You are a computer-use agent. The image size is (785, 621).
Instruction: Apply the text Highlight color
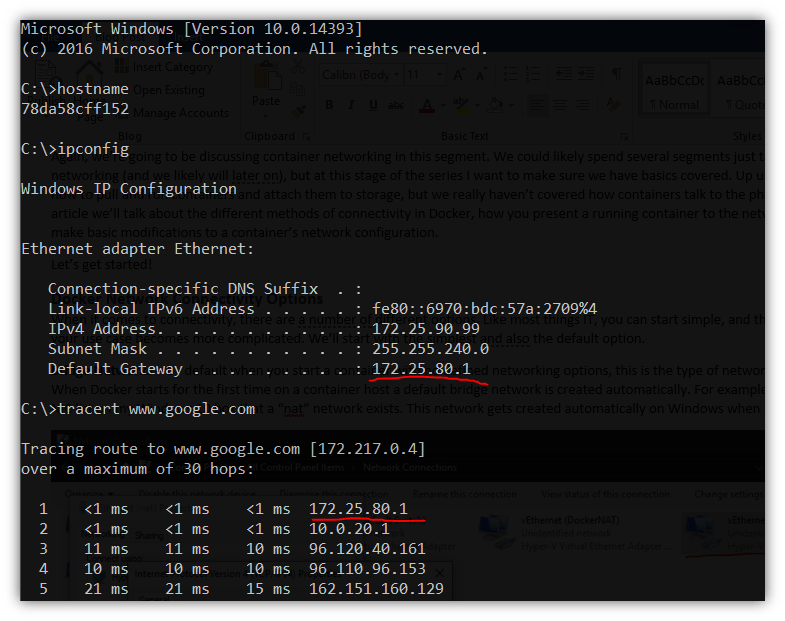tap(460, 105)
